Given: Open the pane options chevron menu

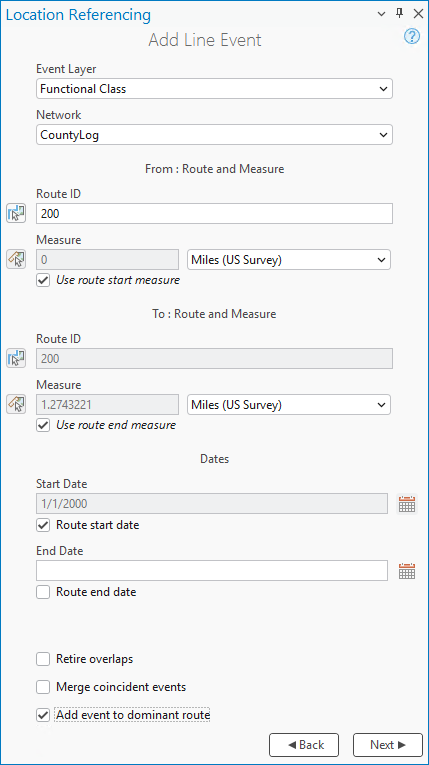Looking at the screenshot, I should point(382,14).
